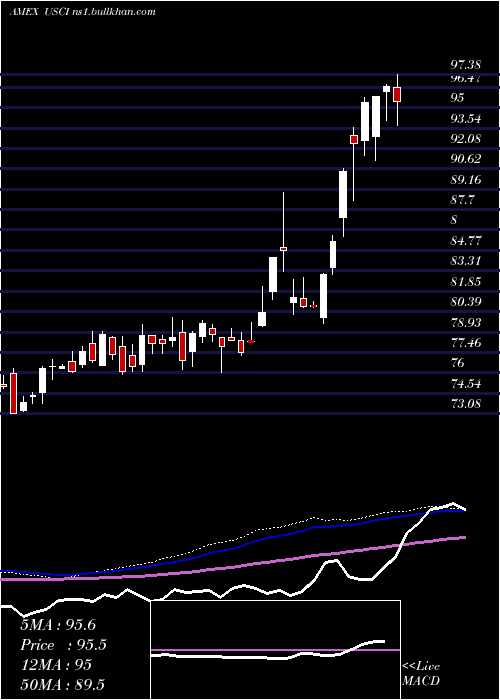Click the 78.93 price axis label
Viewport: 500px width, 700px height.
pos(465,323)
